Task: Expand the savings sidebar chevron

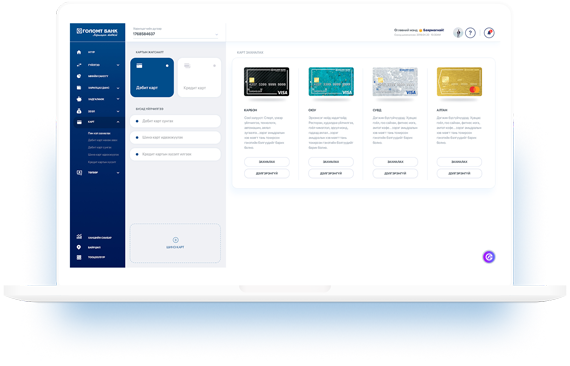Action: (x=118, y=99)
